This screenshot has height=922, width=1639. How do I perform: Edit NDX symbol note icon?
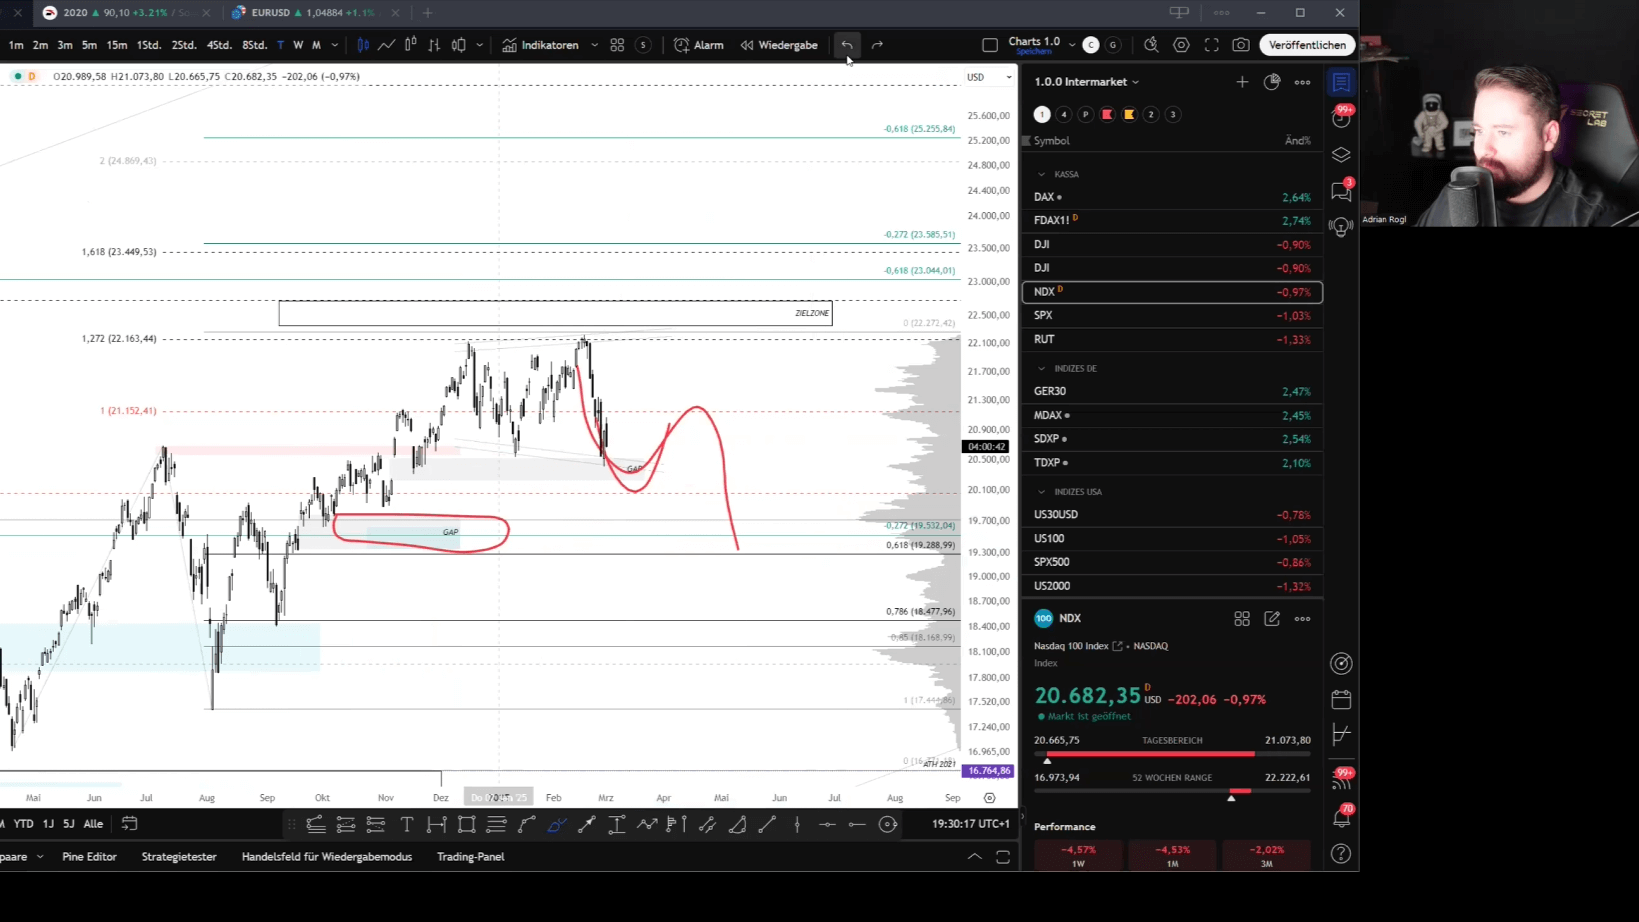point(1272,619)
